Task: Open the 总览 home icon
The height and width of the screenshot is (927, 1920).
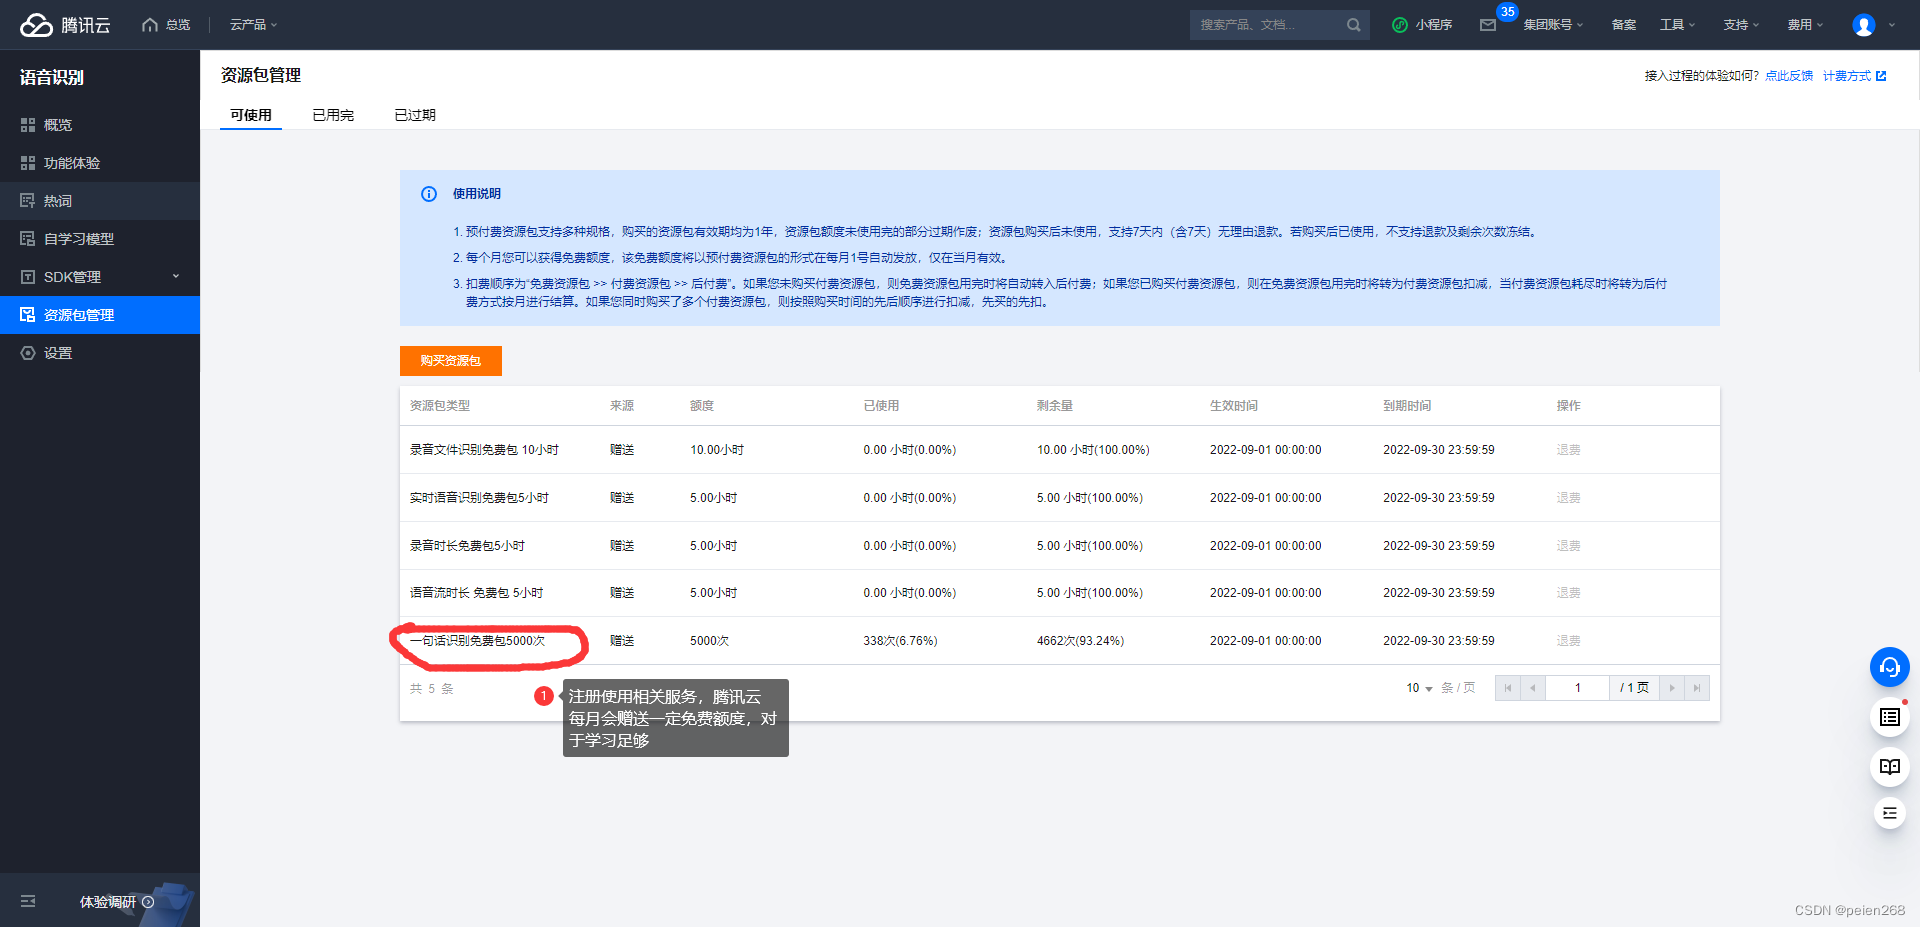Action: 150,25
